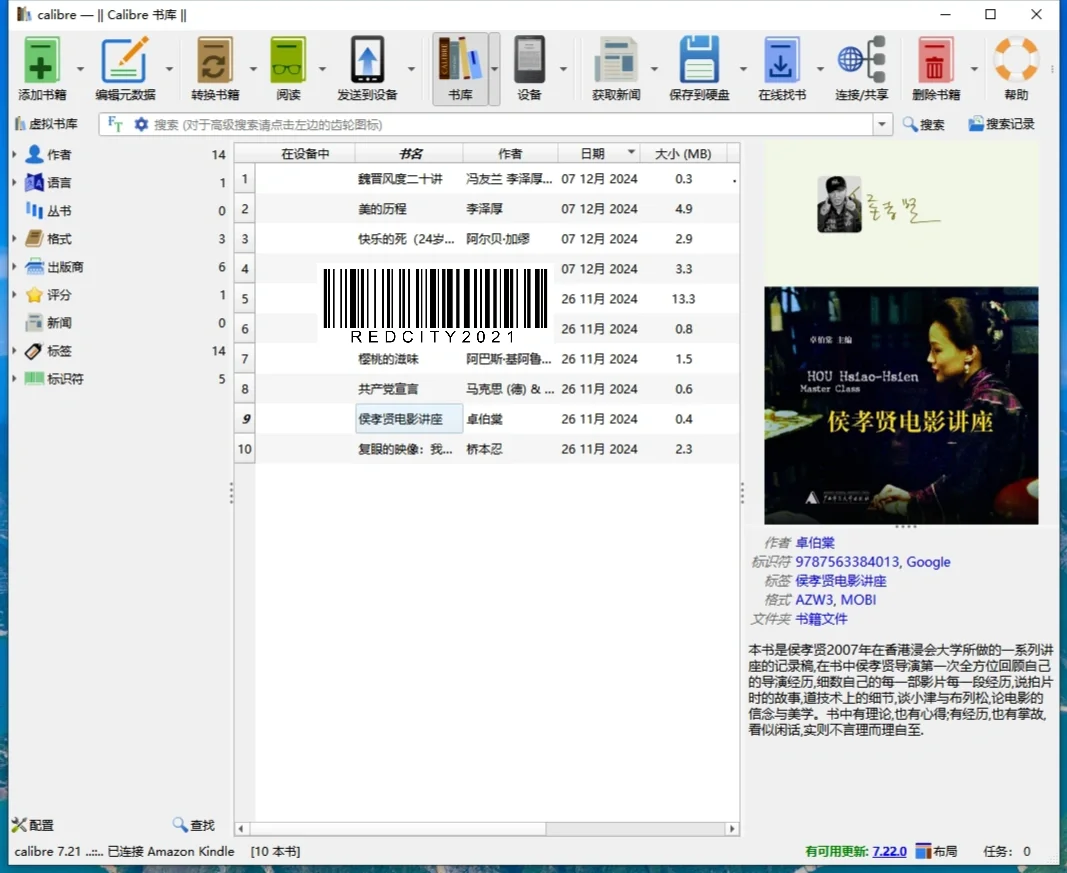
Task: Open dropdown arrow next to Remove books
Action: coord(974,69)
